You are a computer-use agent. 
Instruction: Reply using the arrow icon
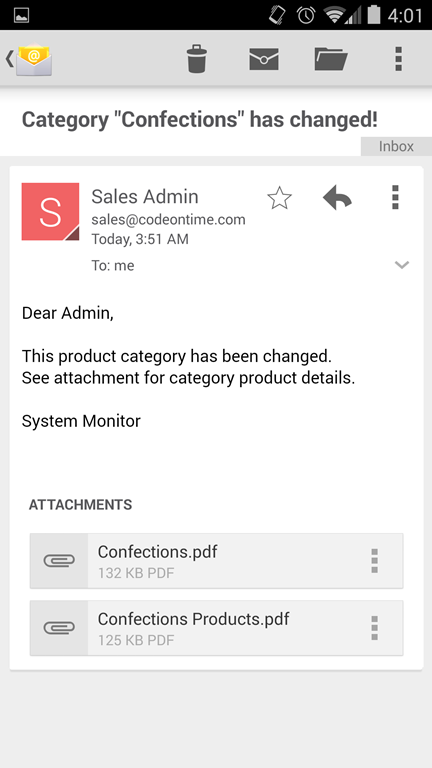pyautogui.click(x=337, y=198)
